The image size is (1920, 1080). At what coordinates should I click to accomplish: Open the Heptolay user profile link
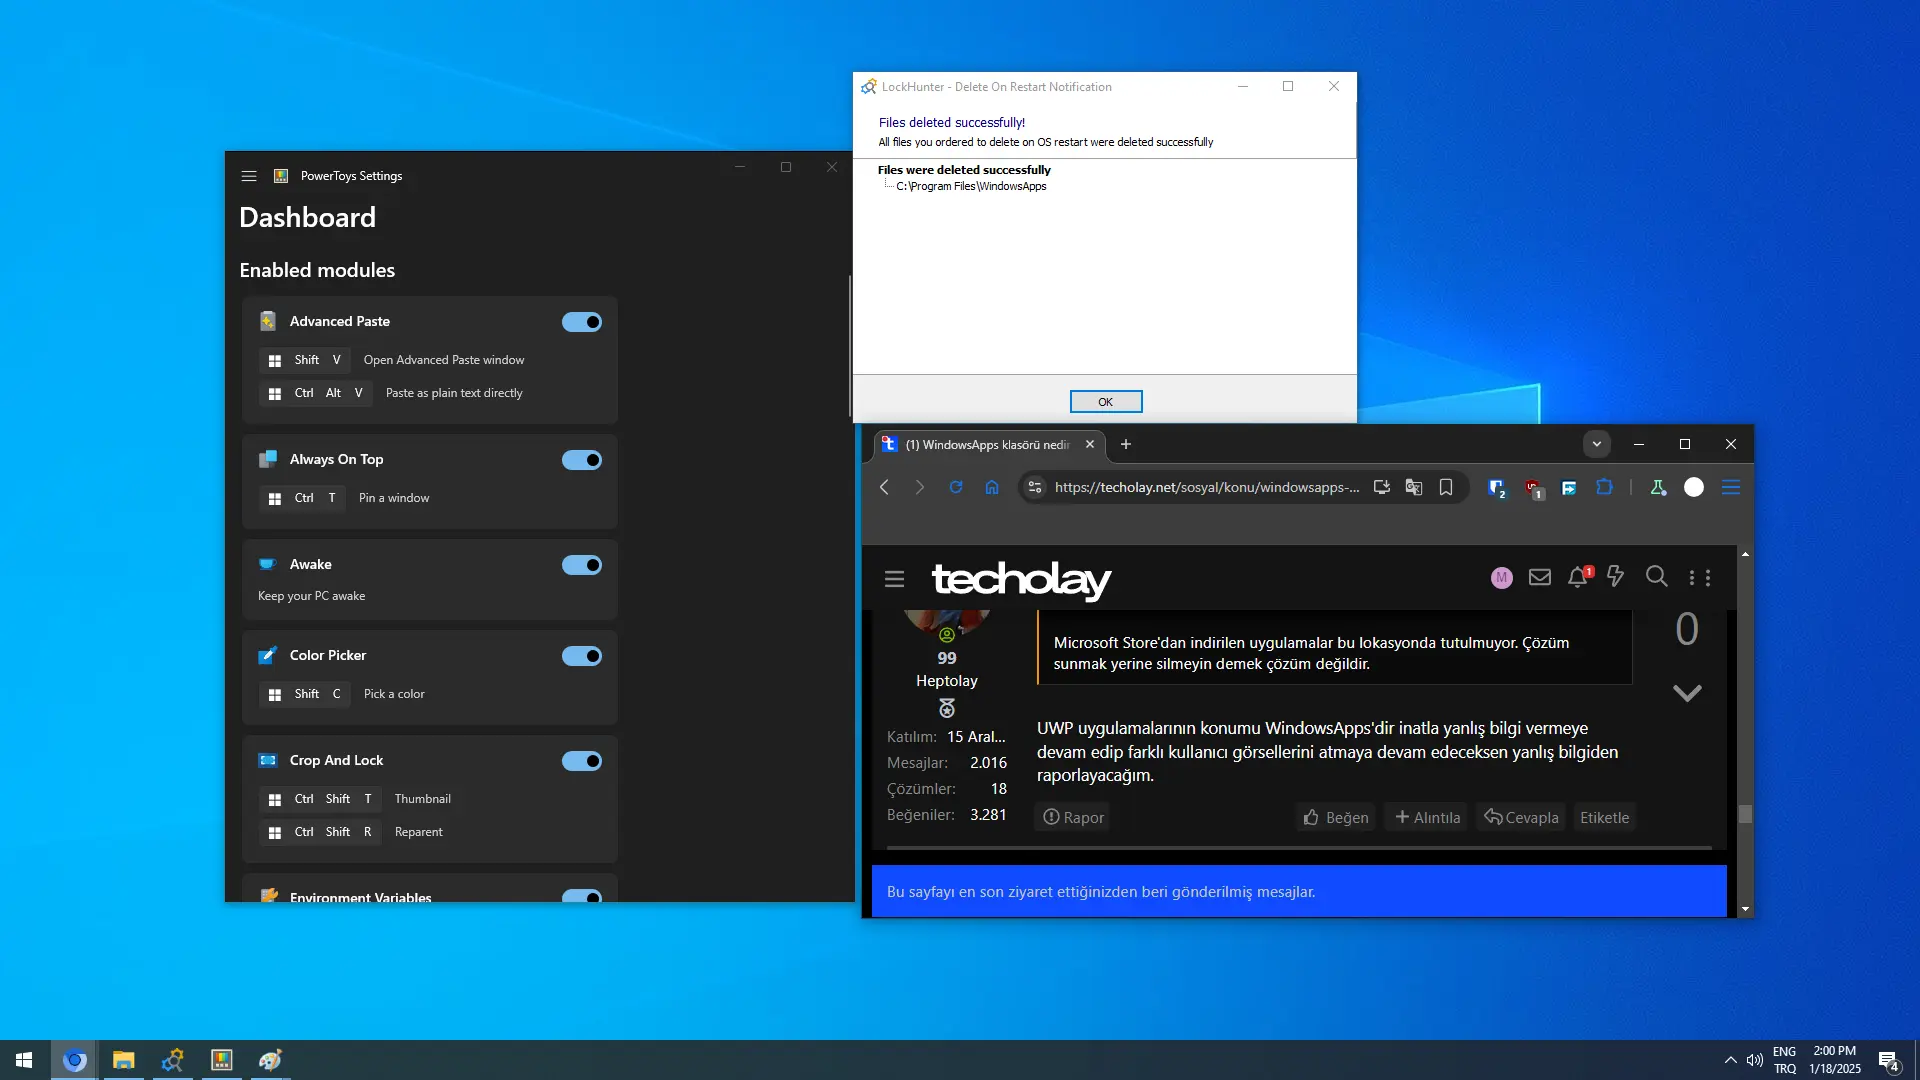946,680
